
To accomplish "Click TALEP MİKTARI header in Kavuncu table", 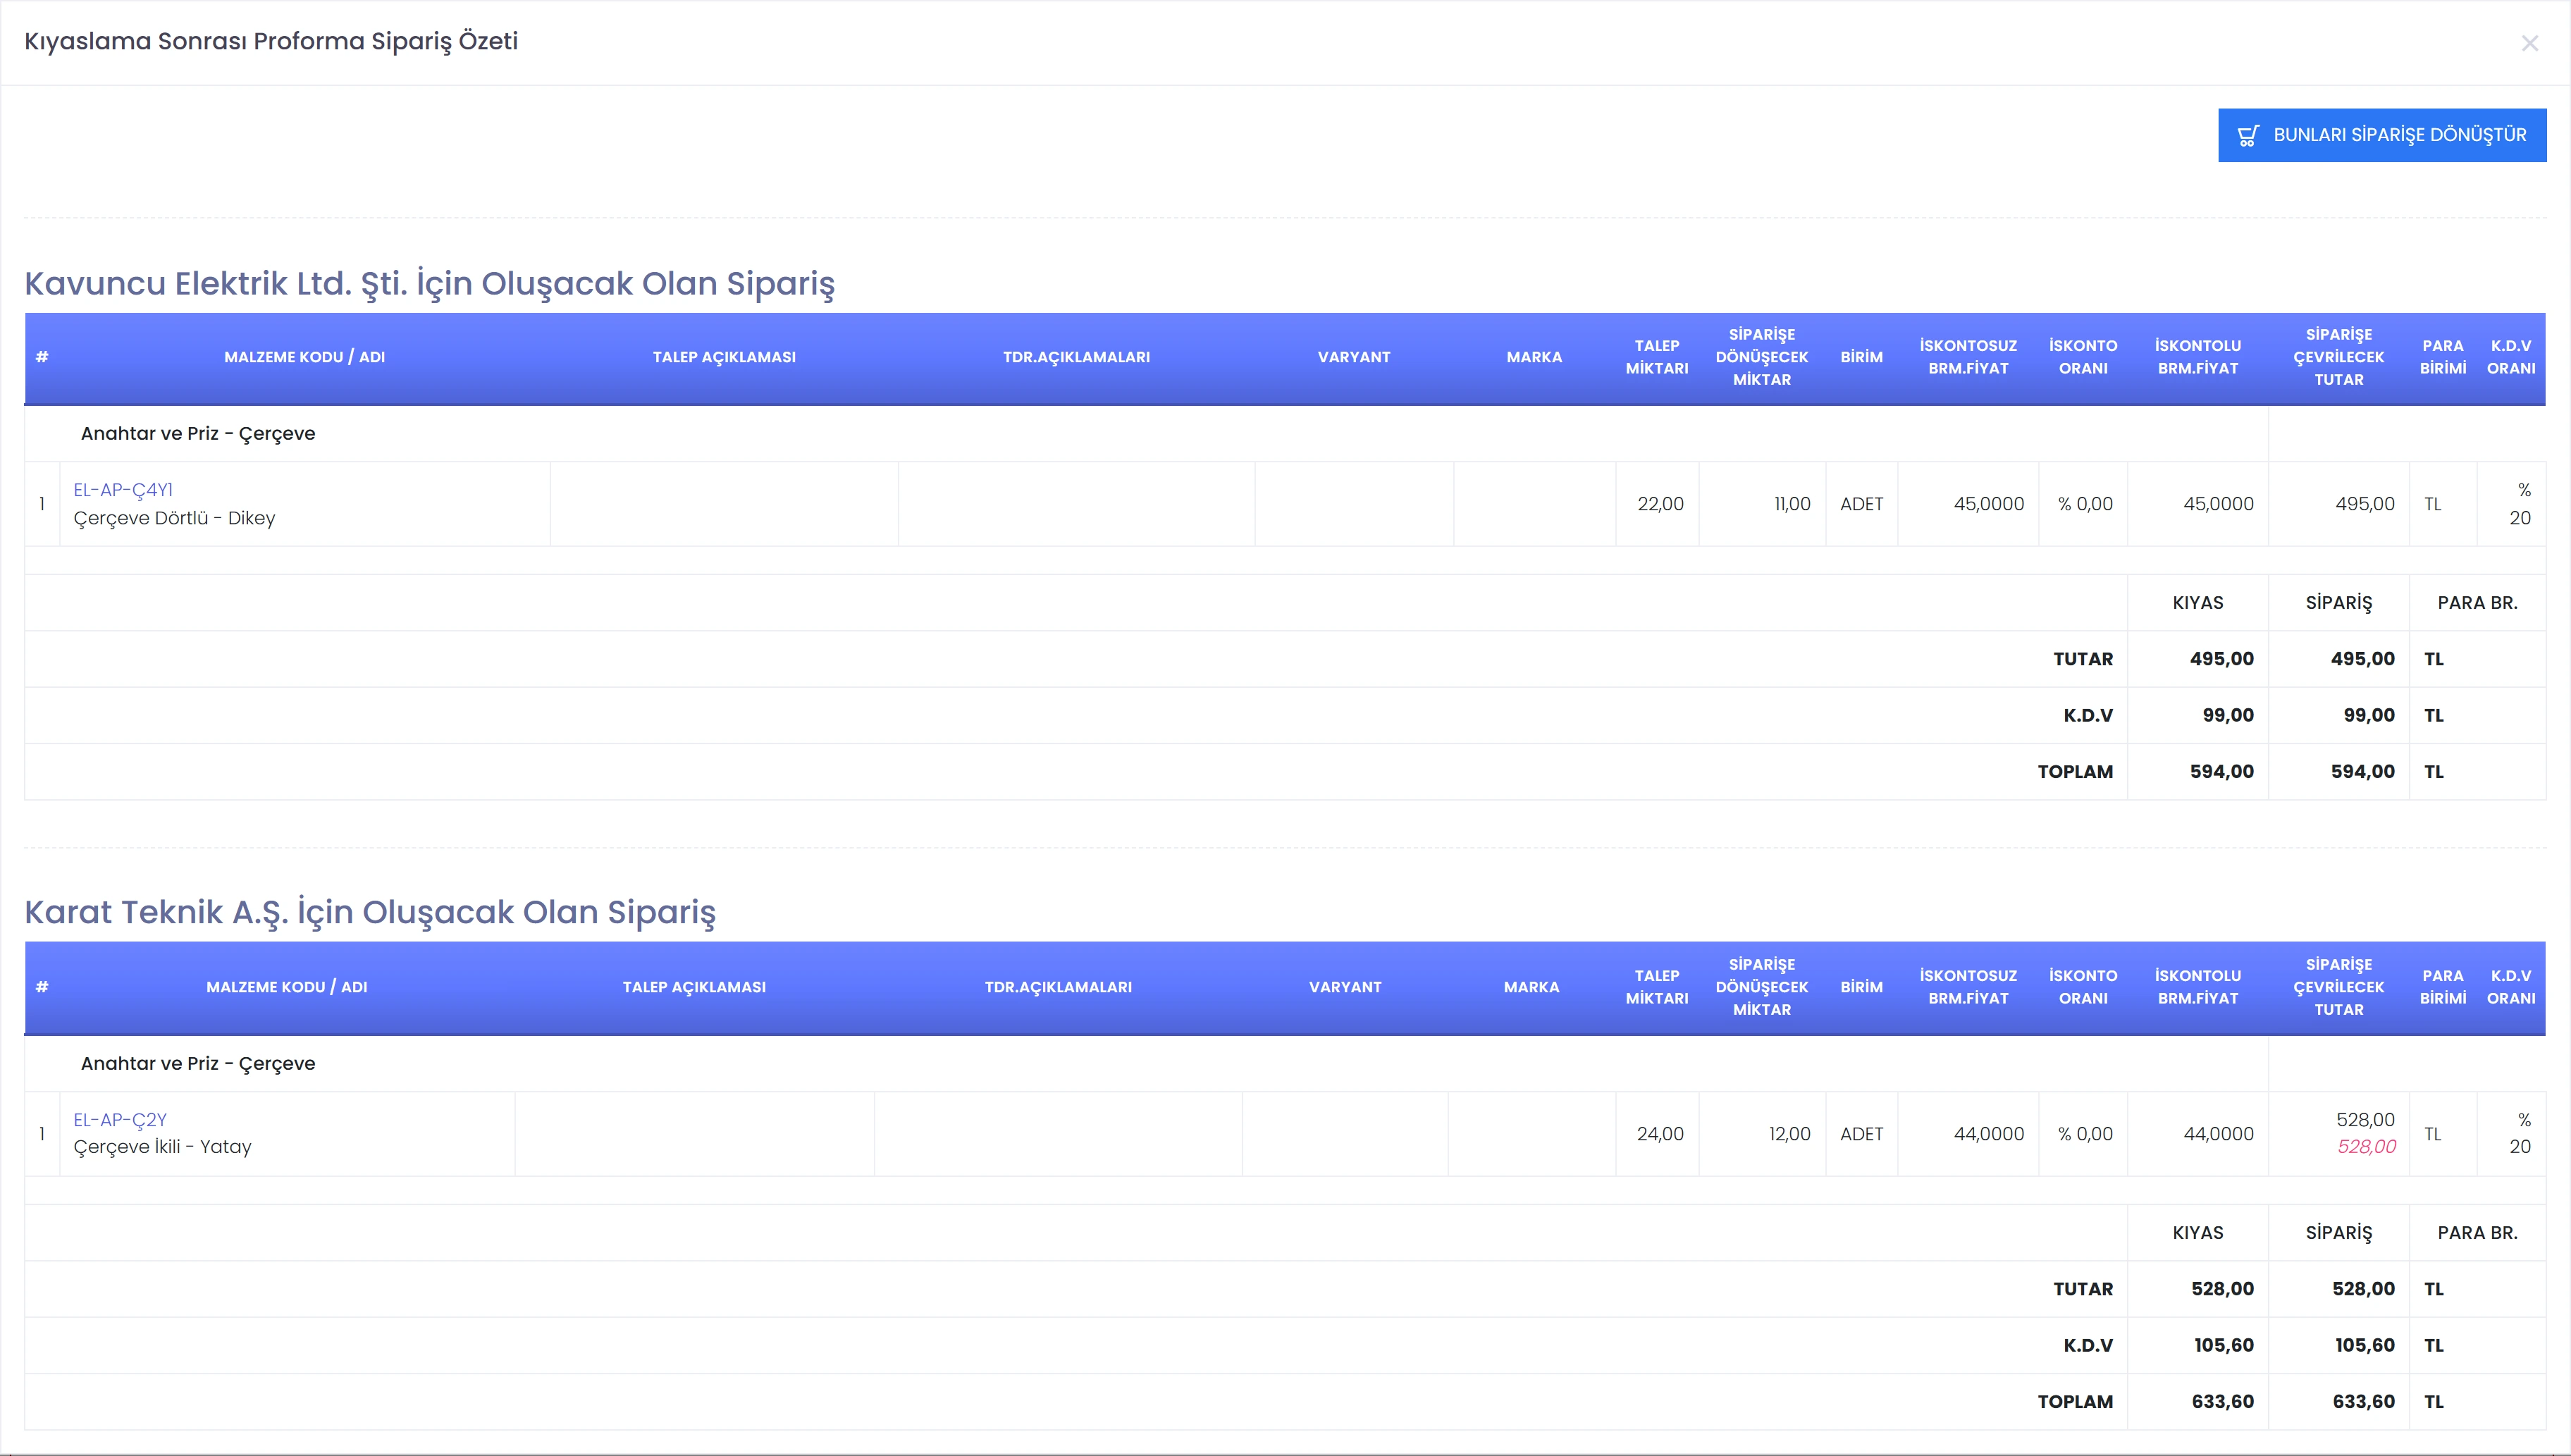I will (1657, 357).
